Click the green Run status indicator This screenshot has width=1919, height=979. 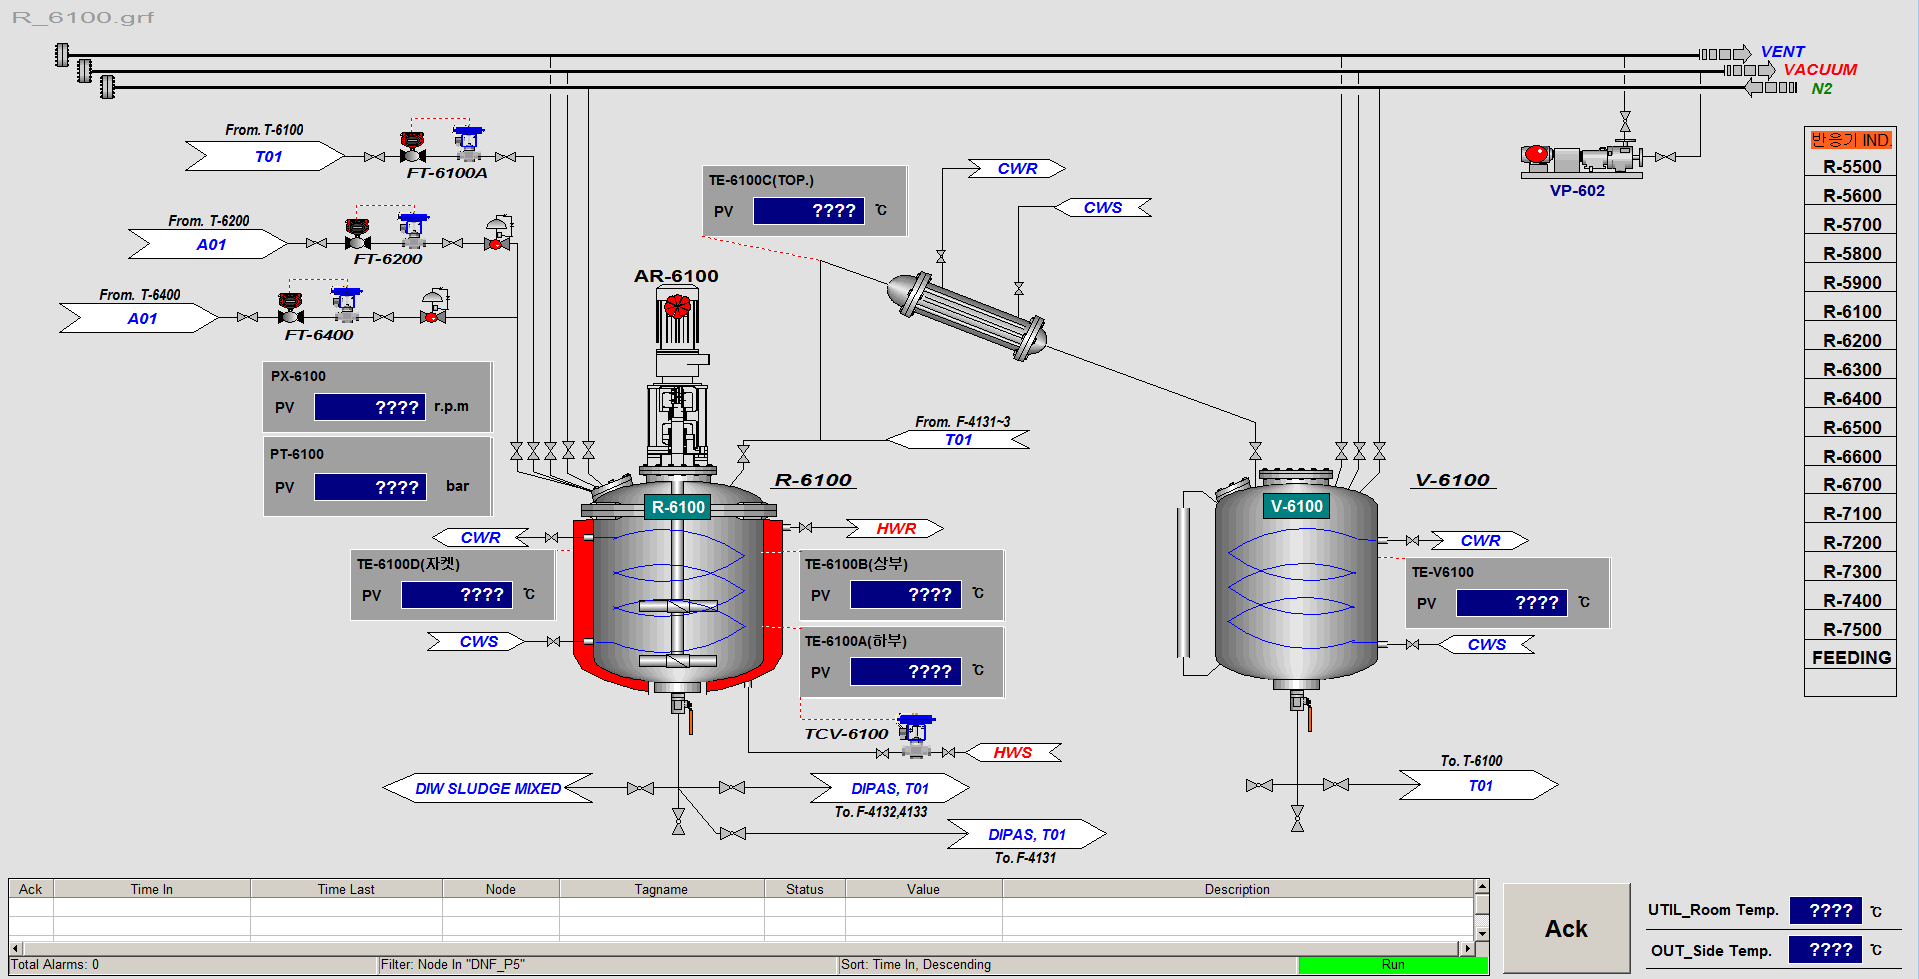[x=1392, y=965]
